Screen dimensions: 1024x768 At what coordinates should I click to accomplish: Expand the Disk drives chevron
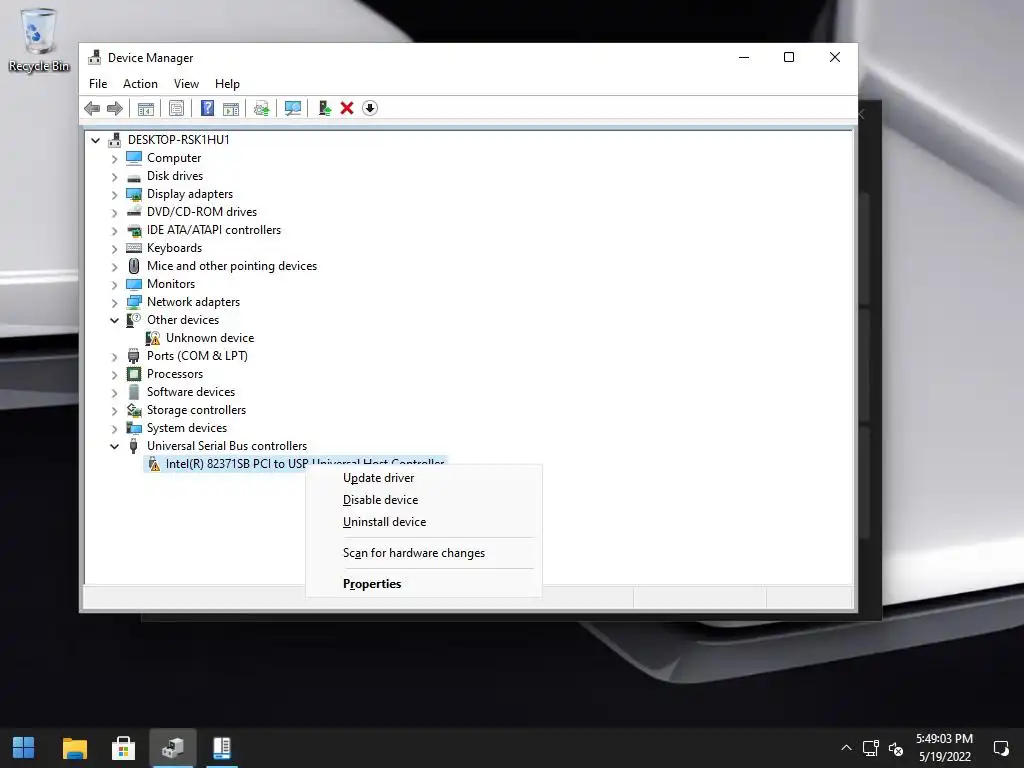click(x=114, y=177)
